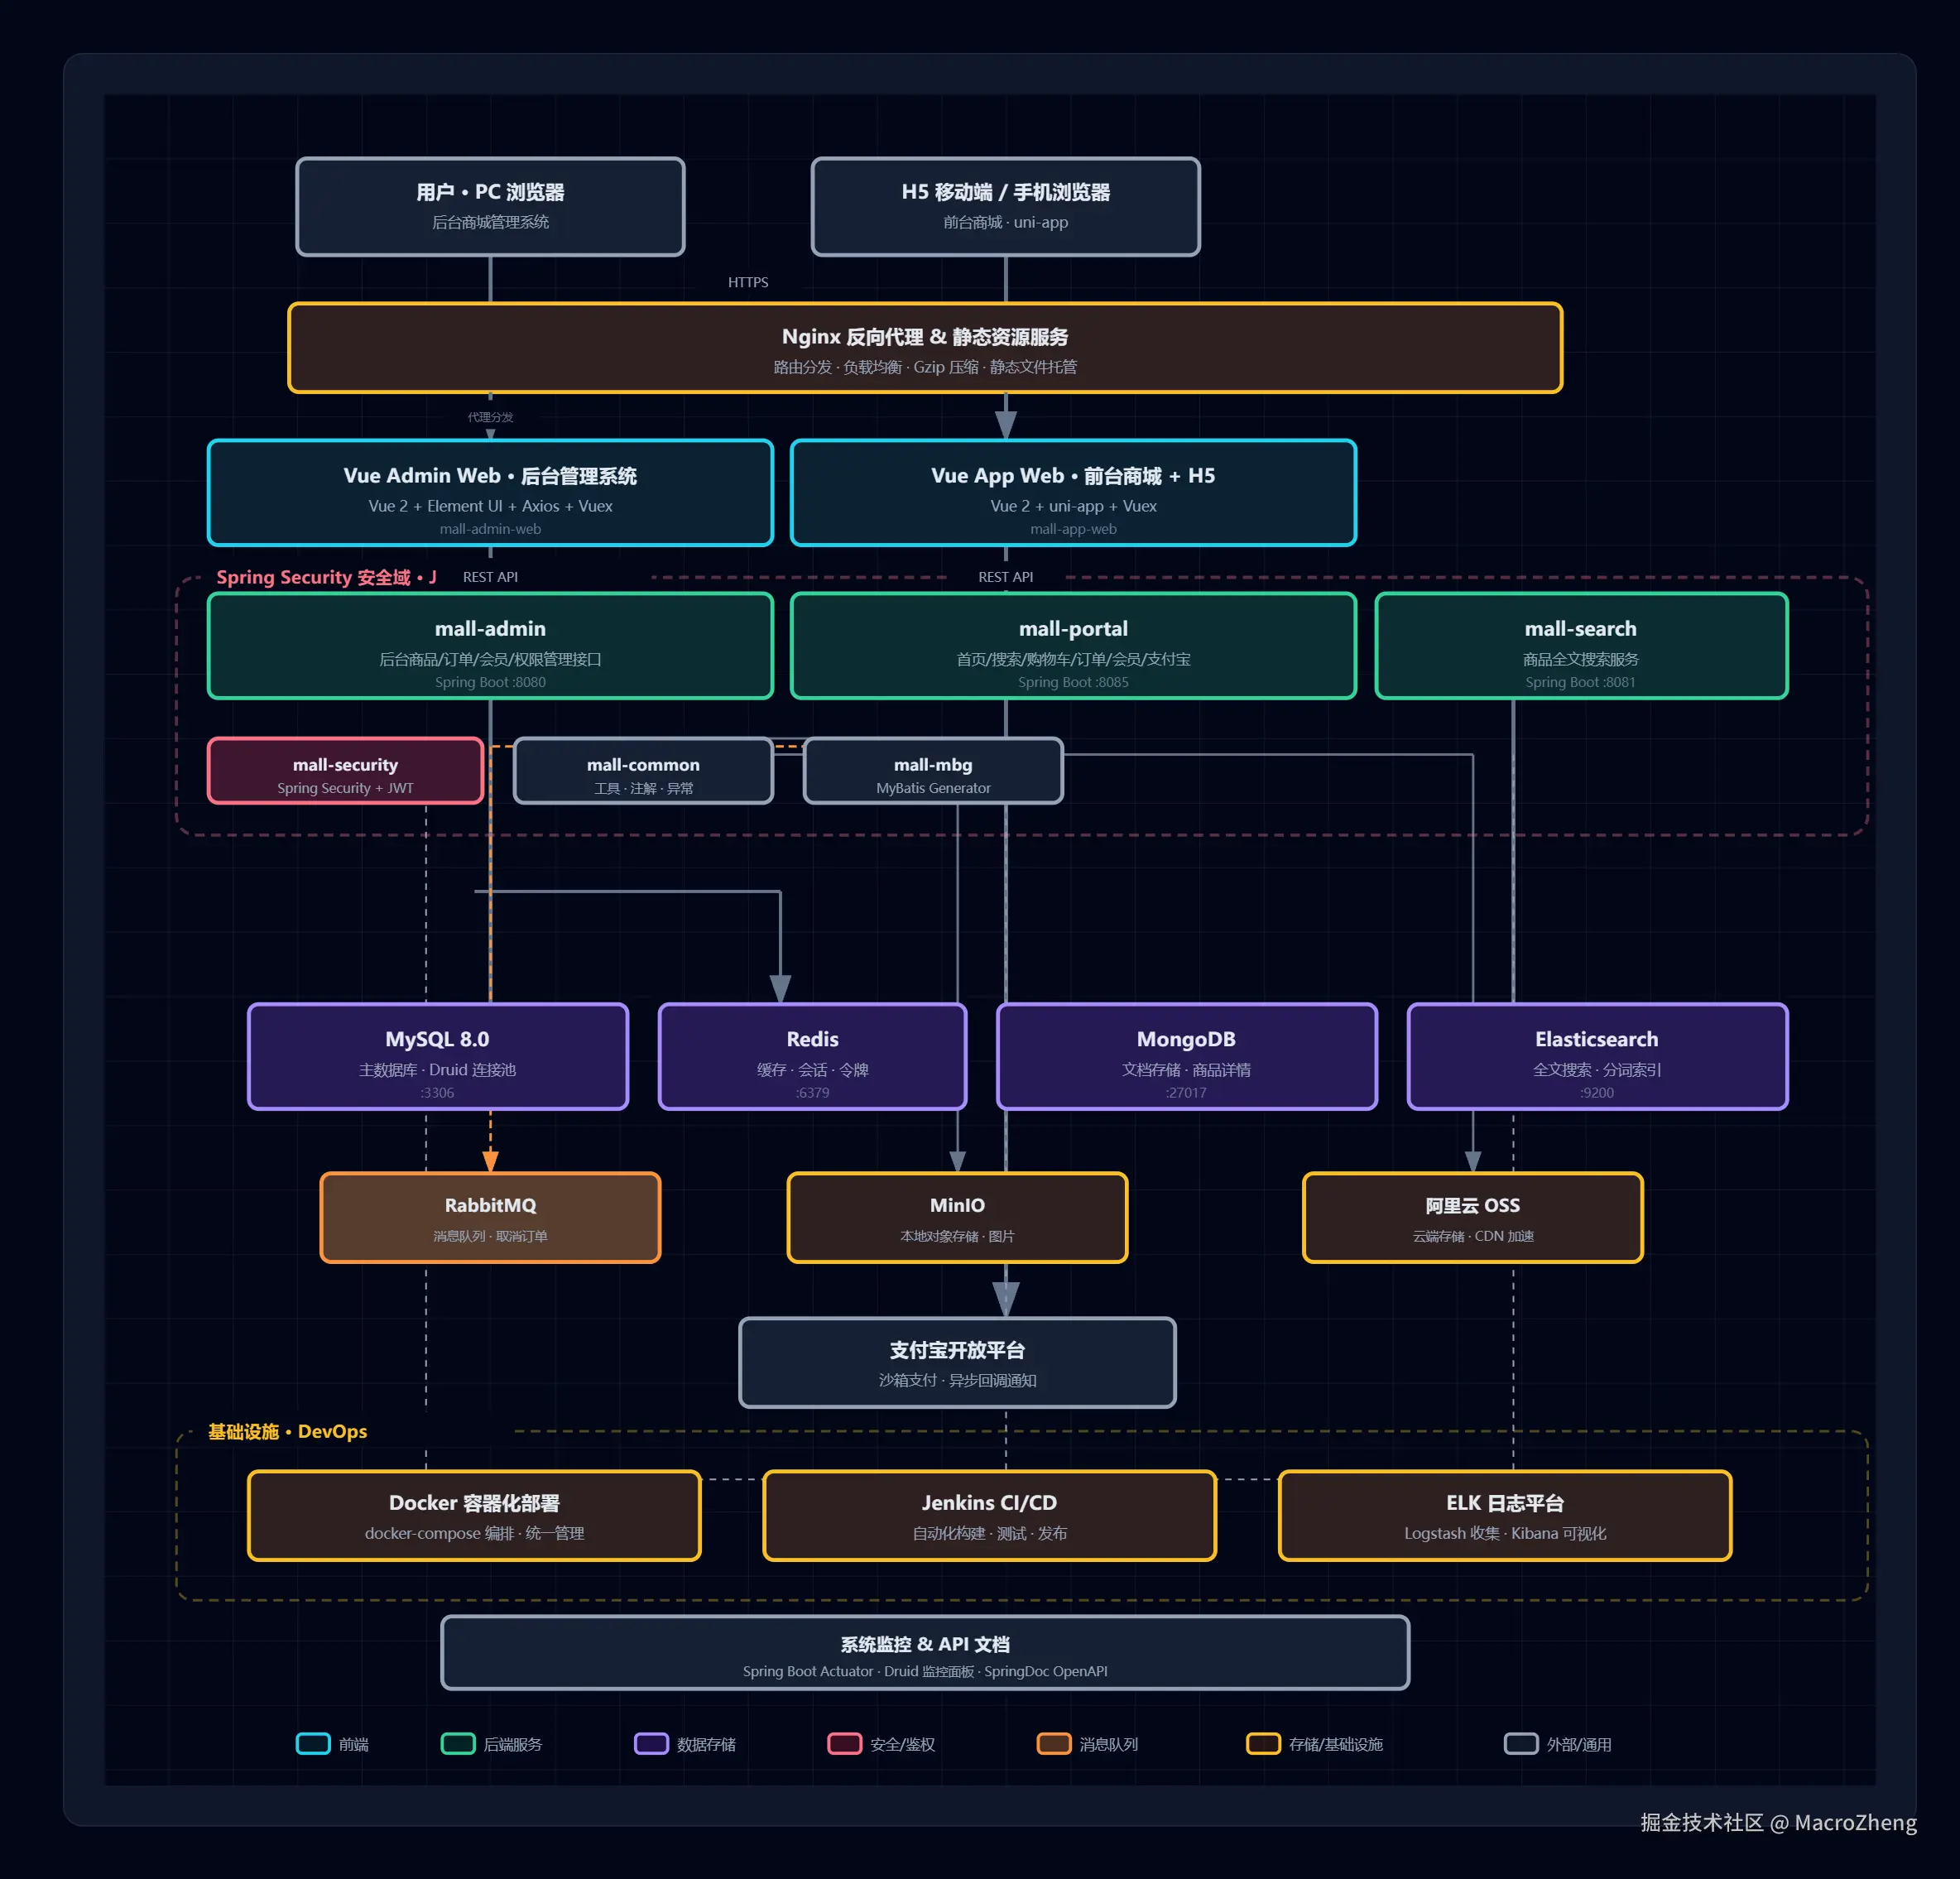Click the Jenkins CI/CD box
The image size is (1960, 1879).
(x=989, y=1516)
